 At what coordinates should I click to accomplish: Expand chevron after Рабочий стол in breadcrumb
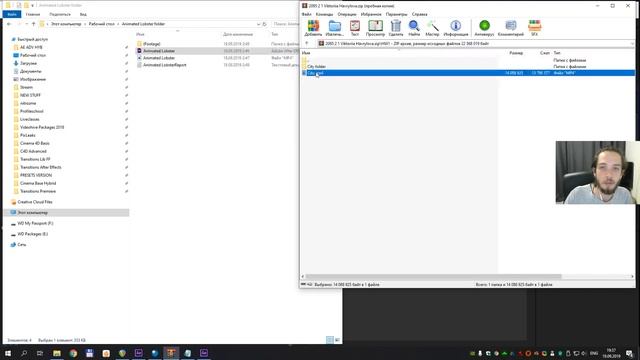tap(118, 24)
